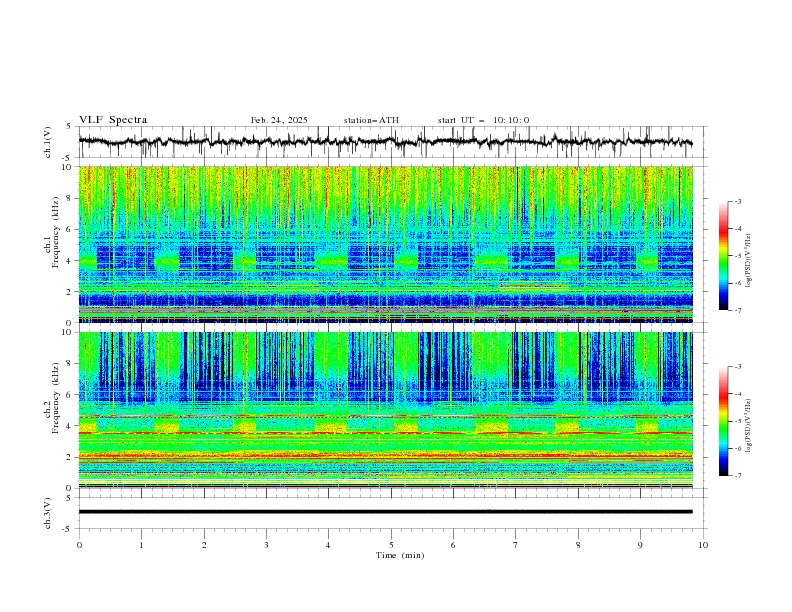
Task: Click the 'ch.1(V)' waveform axis label
Action: (48, 142)
